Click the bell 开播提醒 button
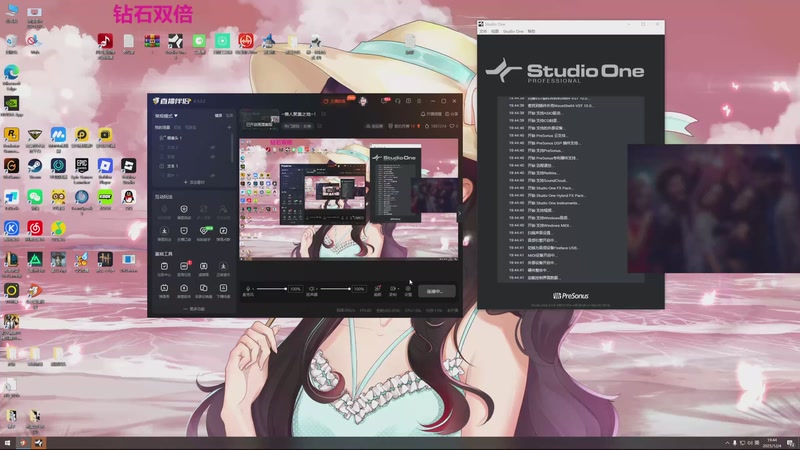This screenshot has height=450, width=800. 431,114
